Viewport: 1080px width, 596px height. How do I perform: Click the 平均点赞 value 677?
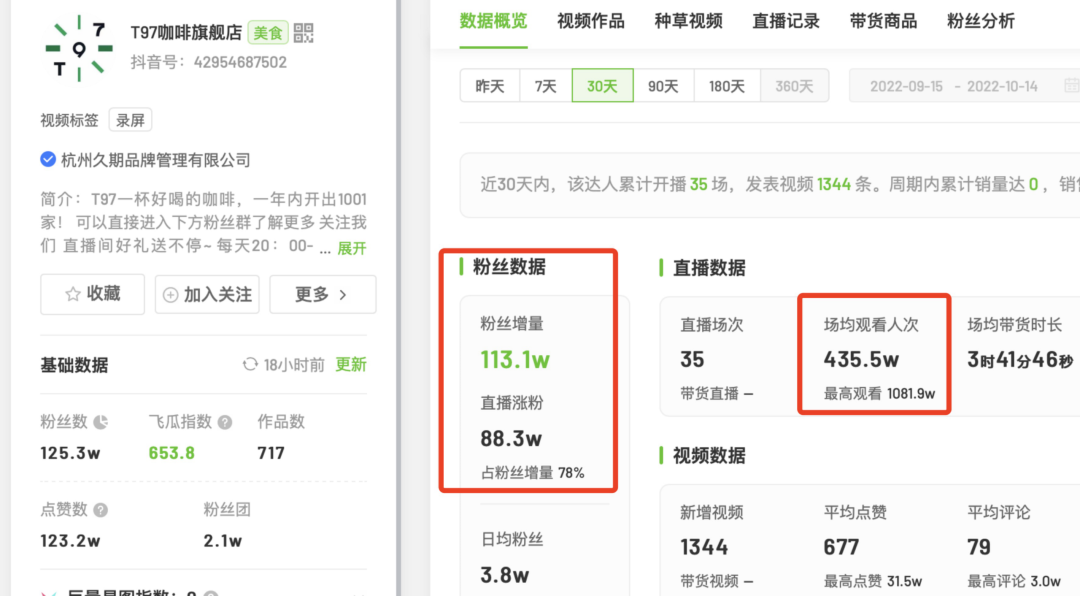coord(841,547)
